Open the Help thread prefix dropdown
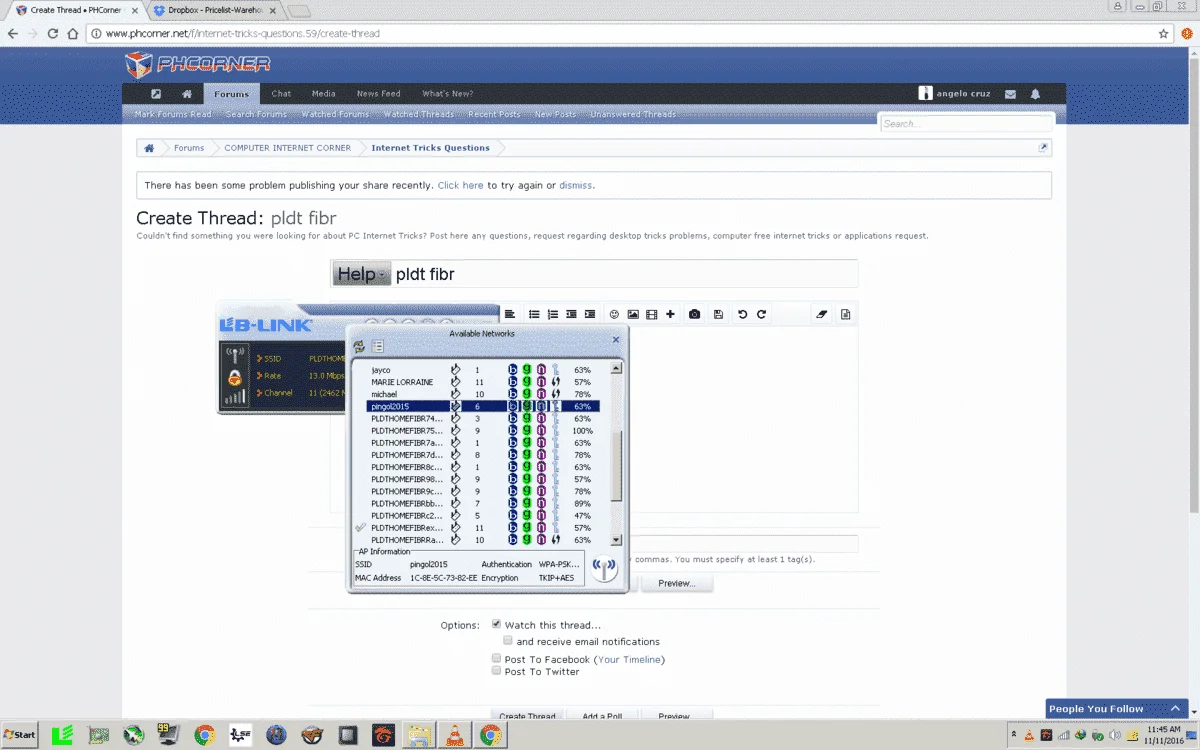 (361, 274)
